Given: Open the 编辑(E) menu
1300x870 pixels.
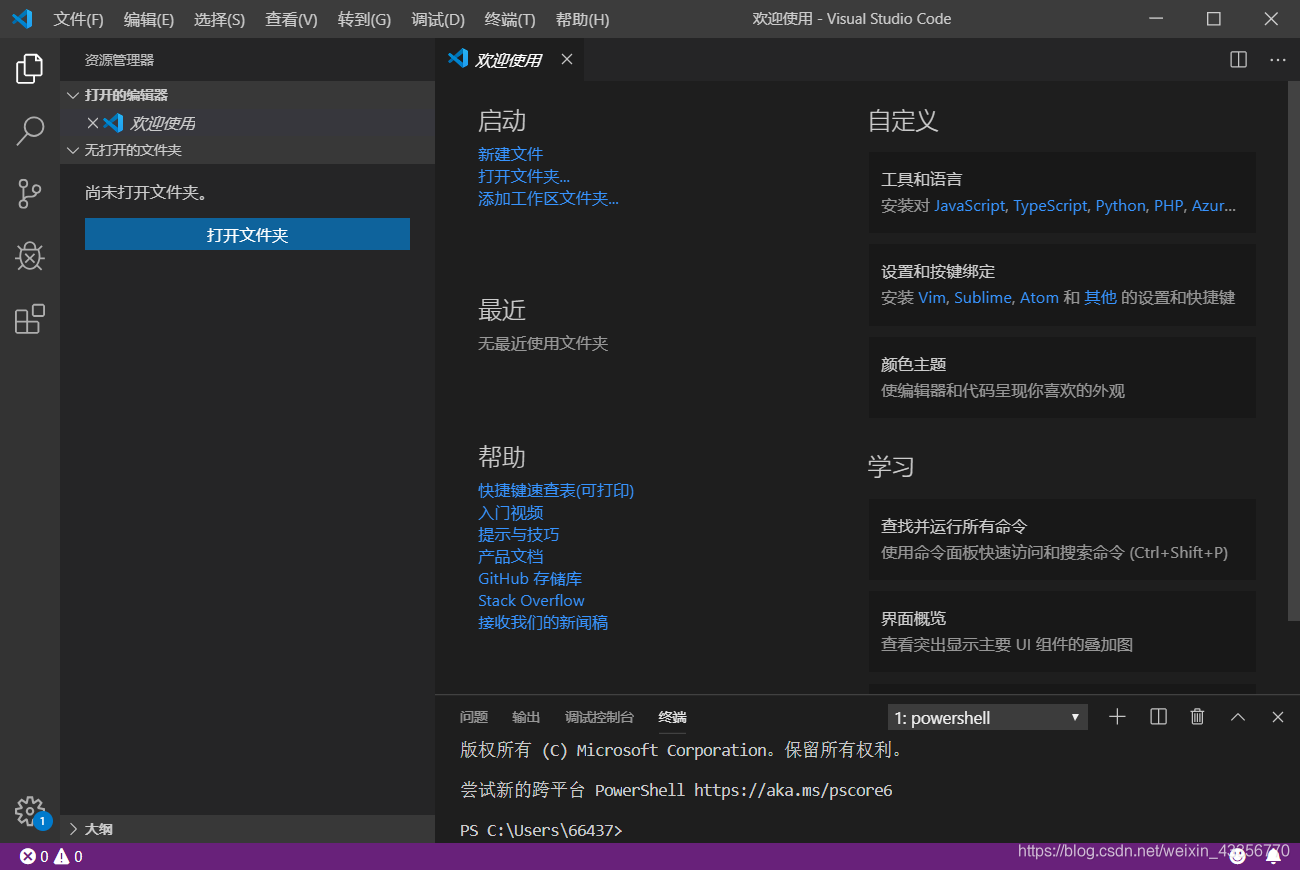Looking at the screenshot, I should pos(148,19).
